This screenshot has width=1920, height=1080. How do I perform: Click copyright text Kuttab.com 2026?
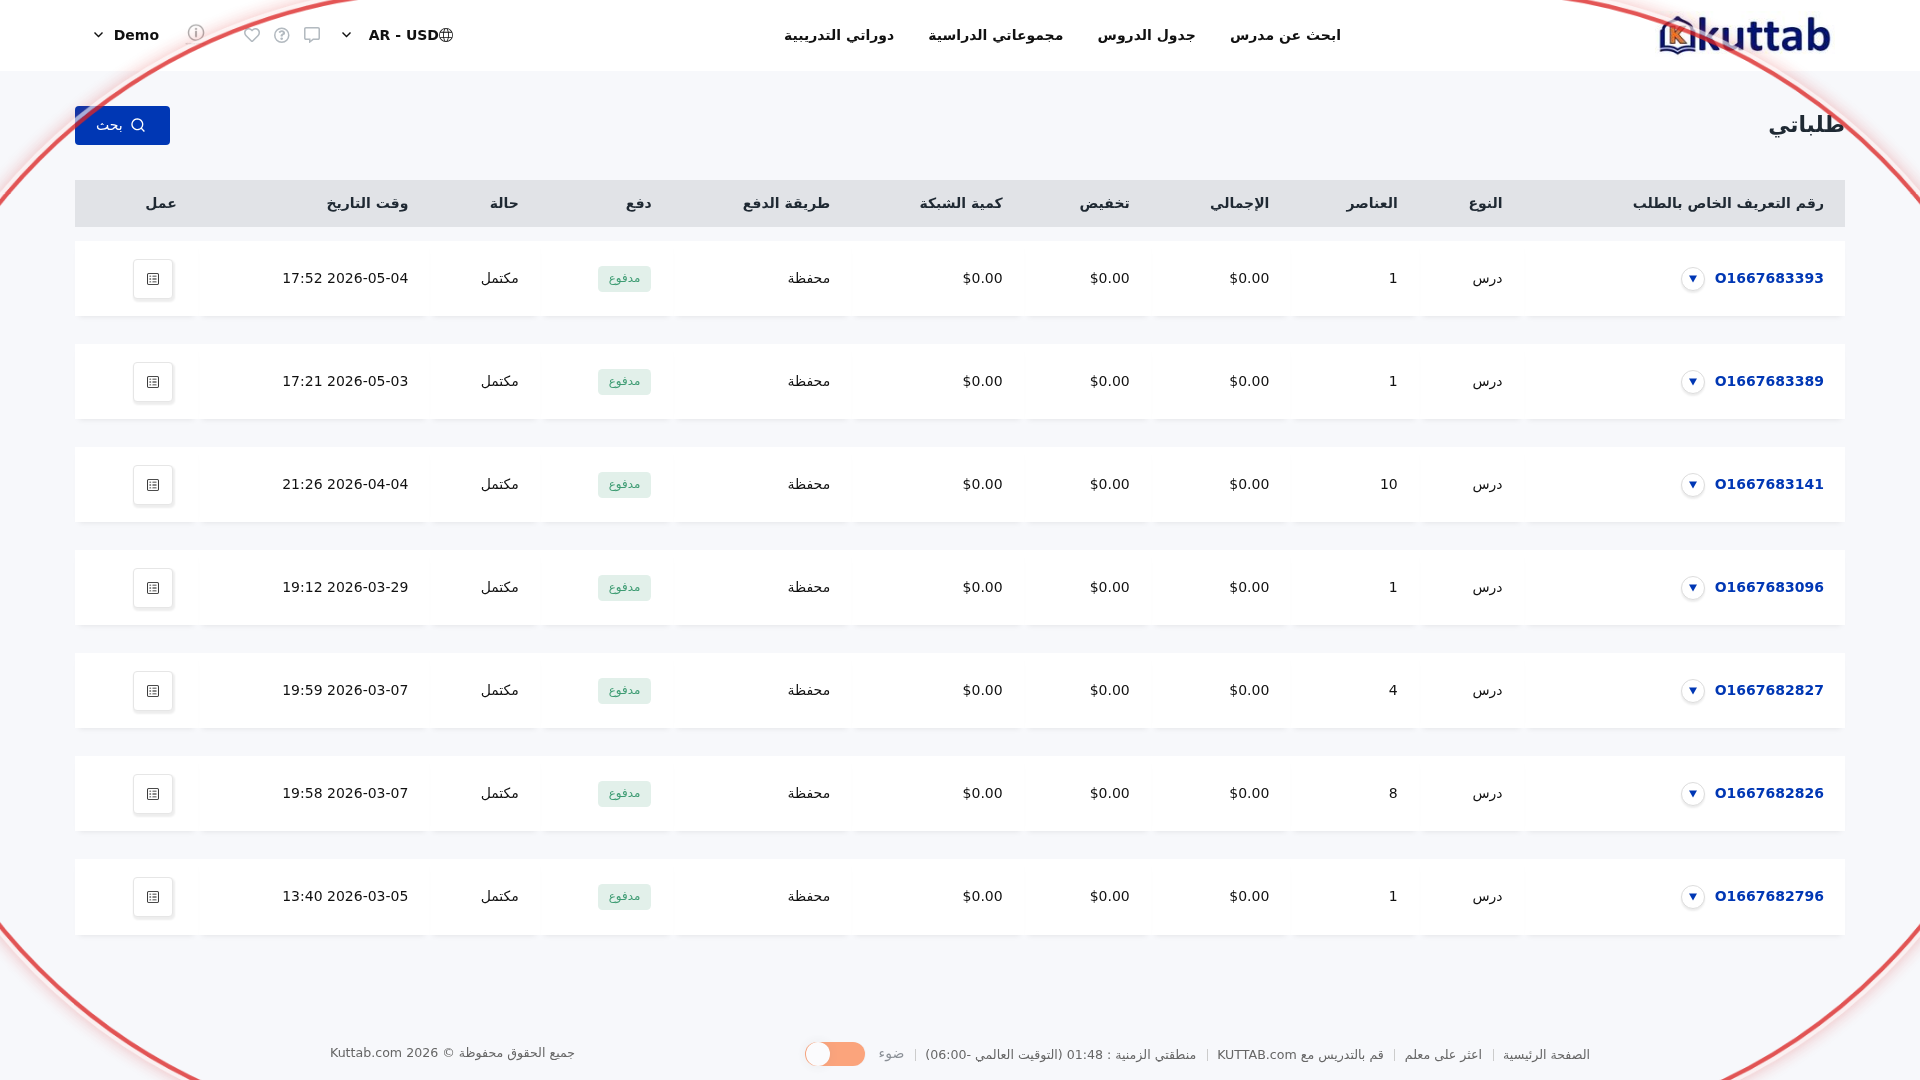click(452, 1053)
